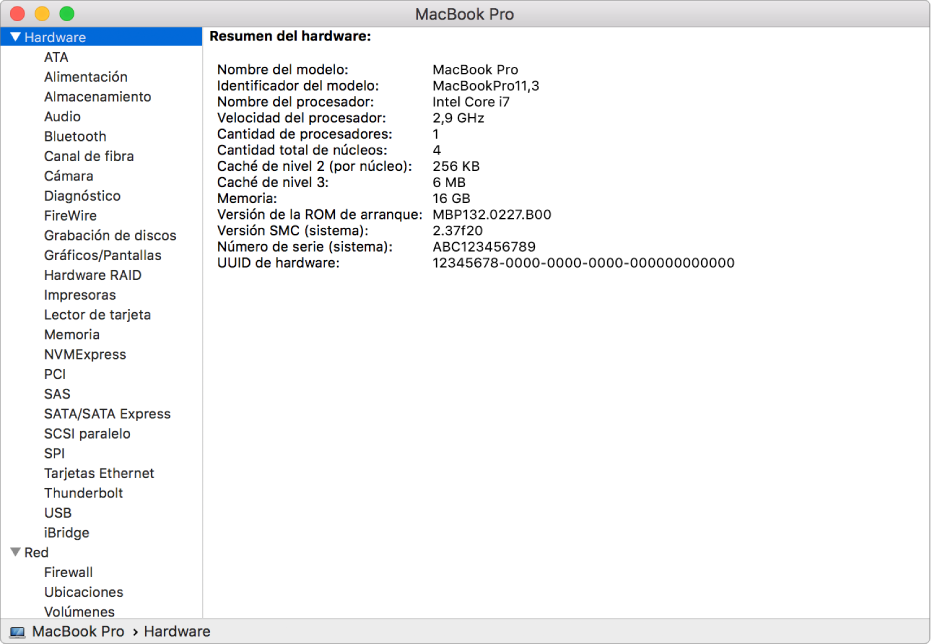The height and width of the screenshot is (644, 931).
Task: Click the MacBook Pro icon in path bar
Action: (17, 632)
